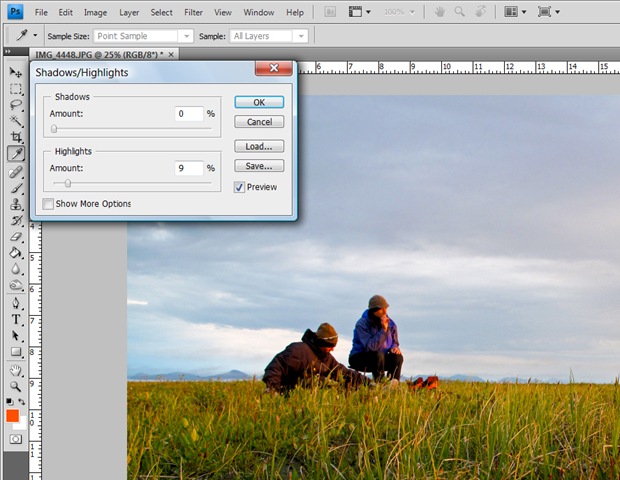620x480 pixels.
Task: Toggle the Preview checkbox
Action: [239, 187]
